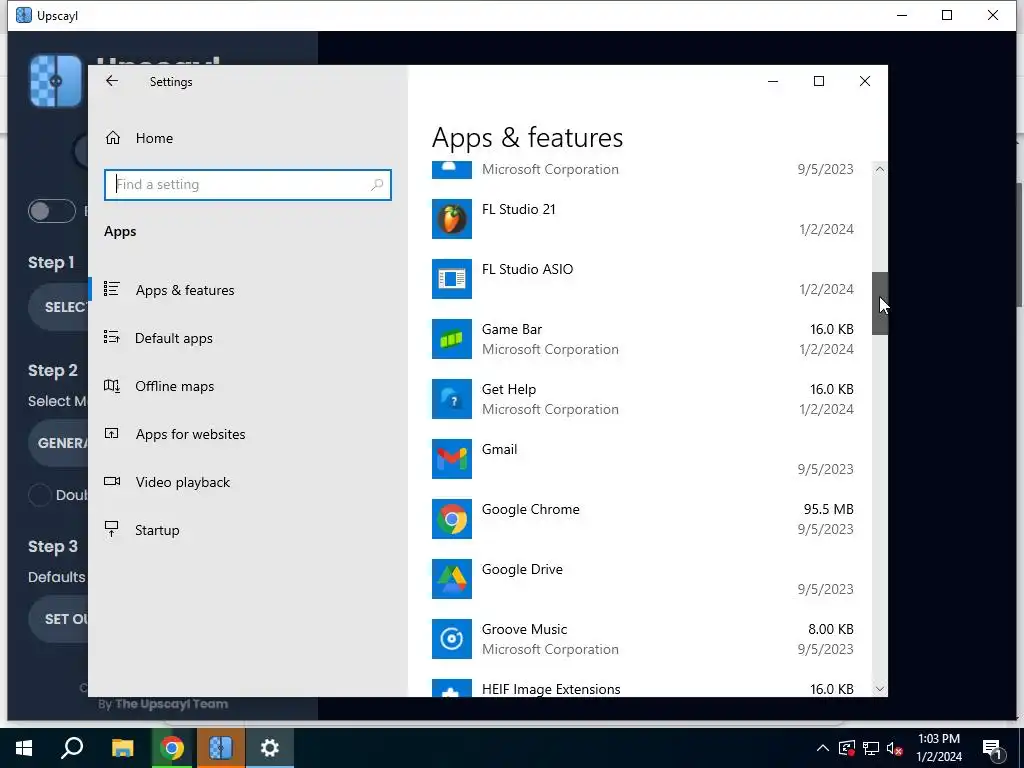The width and height of the screenshot is (1024, 768).
Task: Click the Apps & features page heading
Action: click(527, 138)
